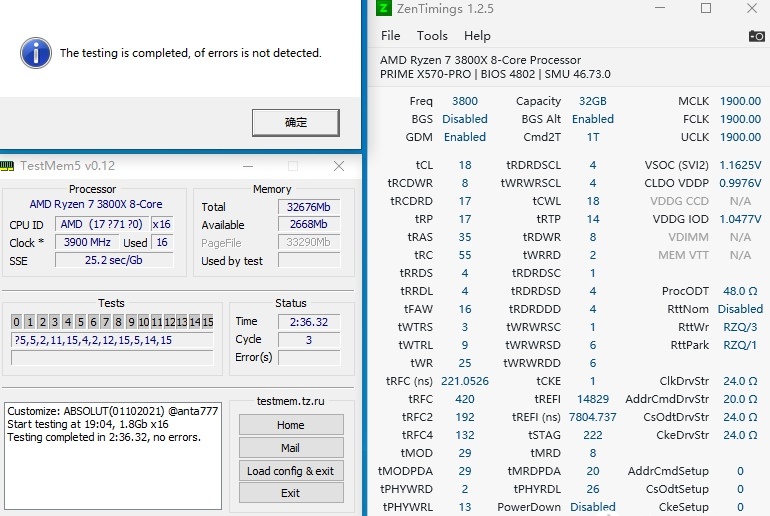Click the ZenTimings green Z app icon
This screenshot has width=770, height=516.
pyautogui.click(x=384, y=8)
